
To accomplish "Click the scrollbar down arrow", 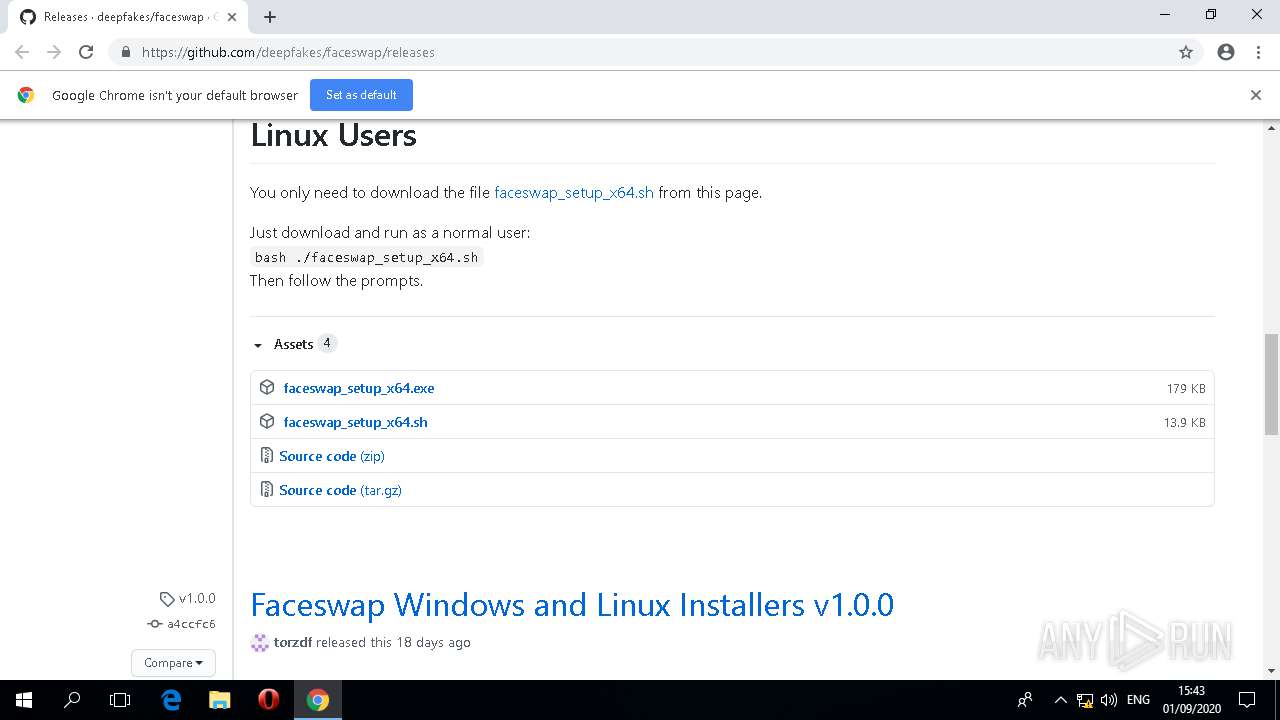I will [x=1271, y=671].
